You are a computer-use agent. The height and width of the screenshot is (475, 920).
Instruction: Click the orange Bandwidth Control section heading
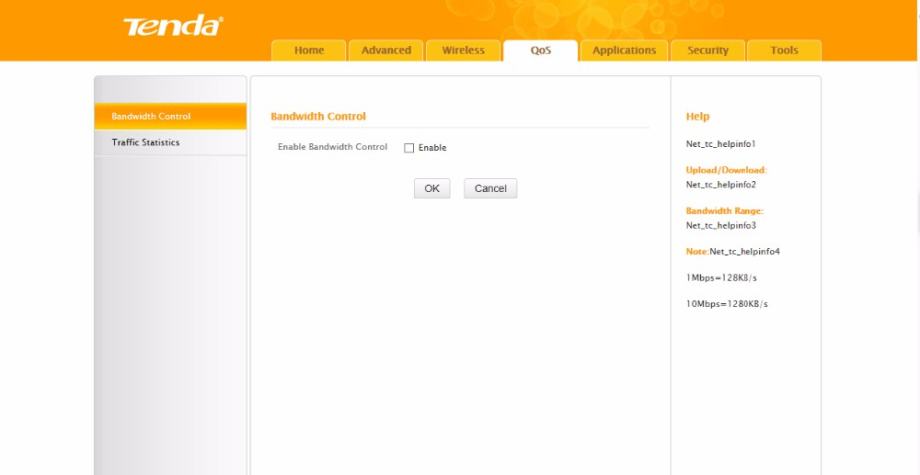(x=318, y=117)
